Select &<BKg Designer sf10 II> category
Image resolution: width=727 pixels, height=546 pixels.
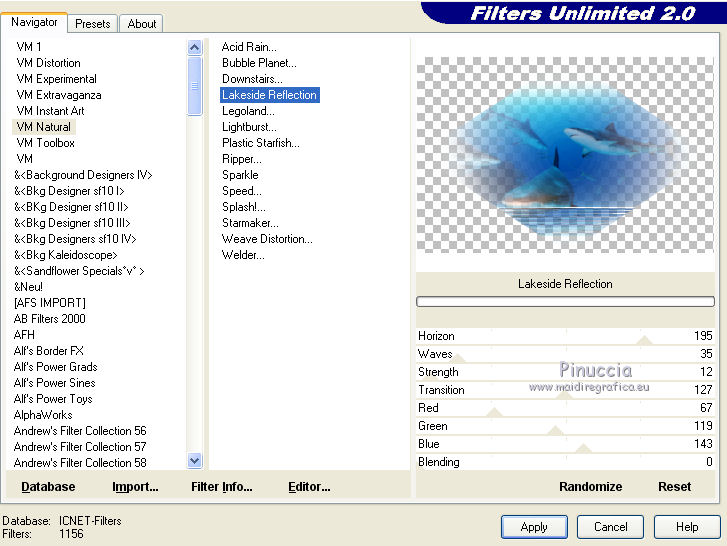tap(71, 207)
